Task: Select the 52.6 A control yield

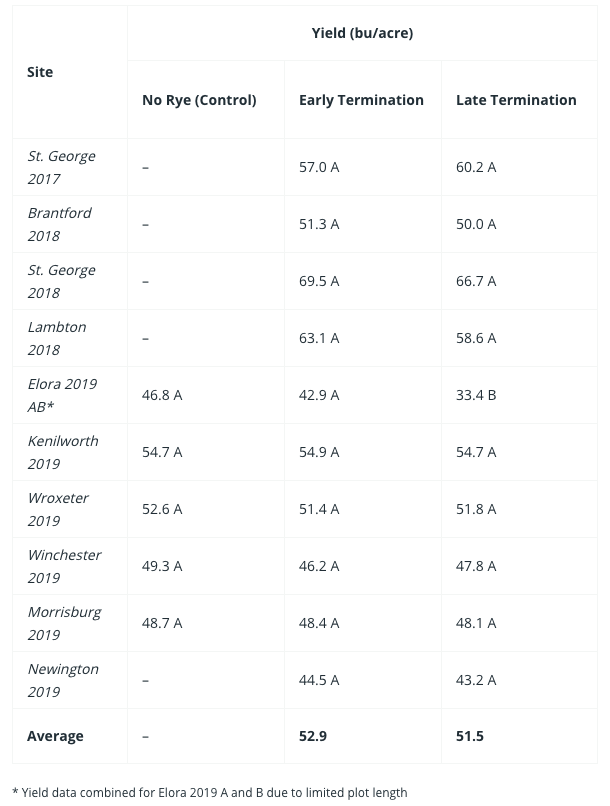Action: tap(162, 509)
